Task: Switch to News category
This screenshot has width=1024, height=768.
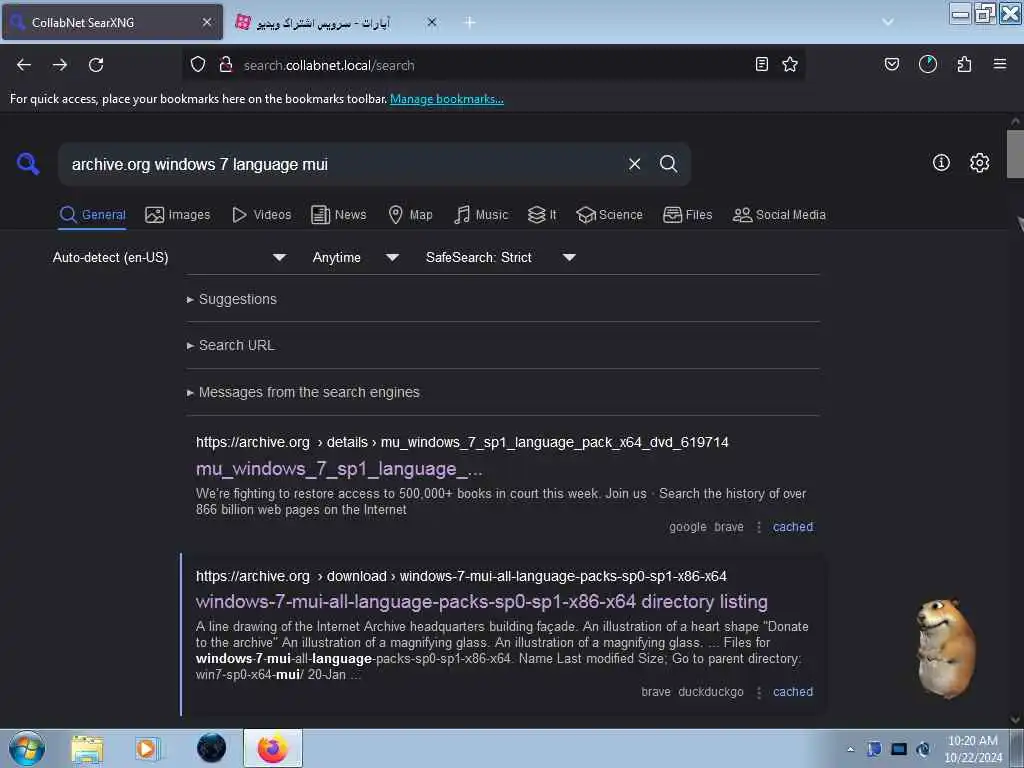Action: click(338, 215)
